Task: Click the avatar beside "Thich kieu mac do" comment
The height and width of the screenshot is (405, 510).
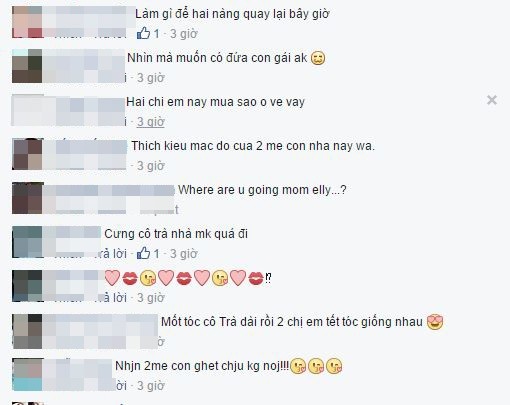Action: (27, 154)
